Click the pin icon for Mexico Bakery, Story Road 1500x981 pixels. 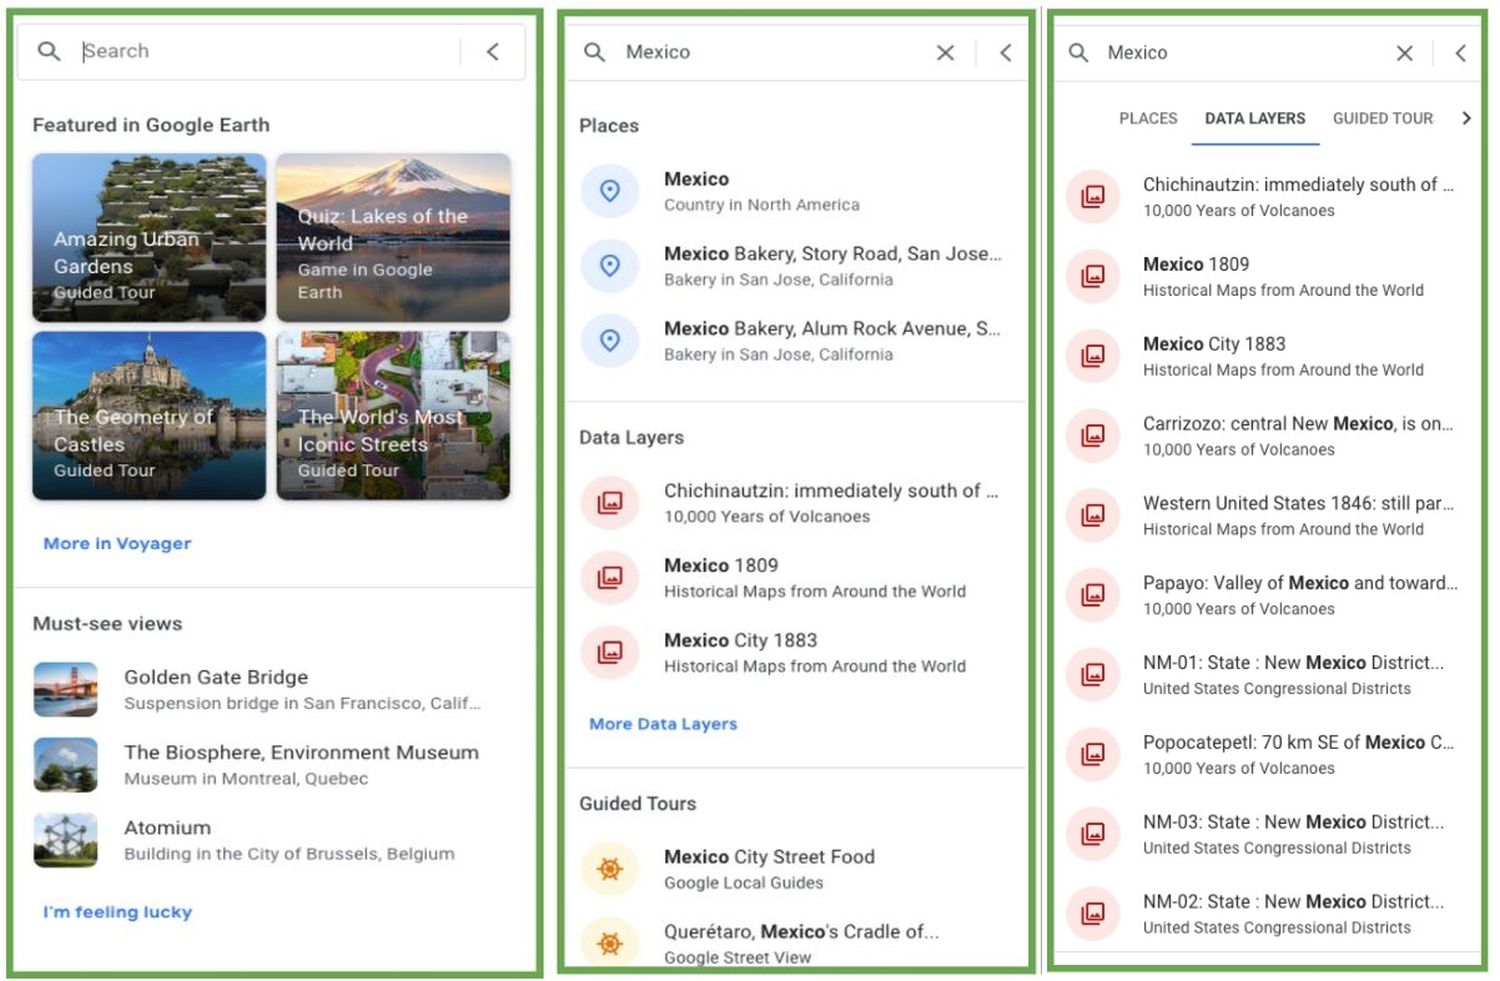point(610,265)
